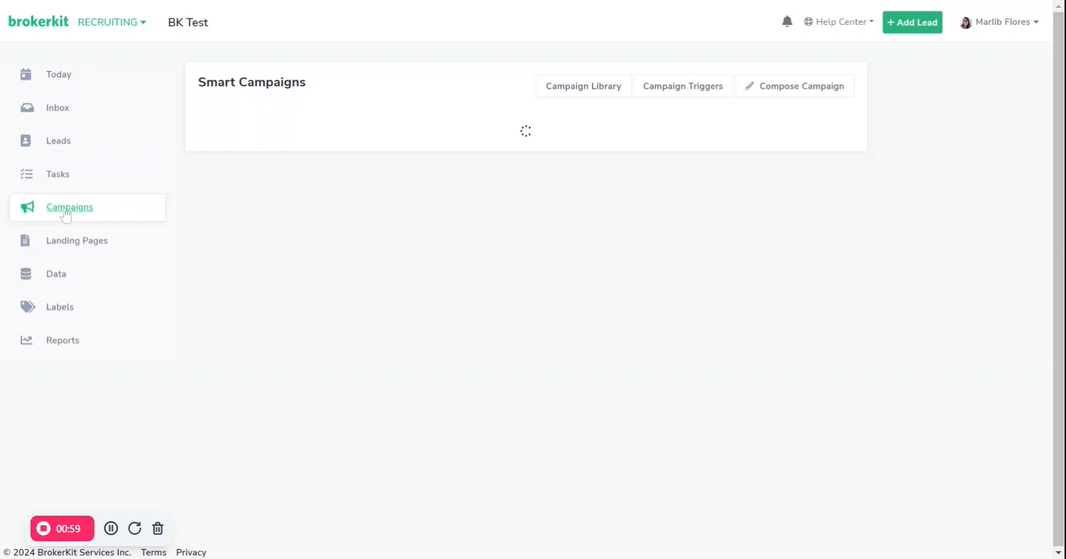
Task: Click the Reports chart icon
Action: tap(27, 340)
